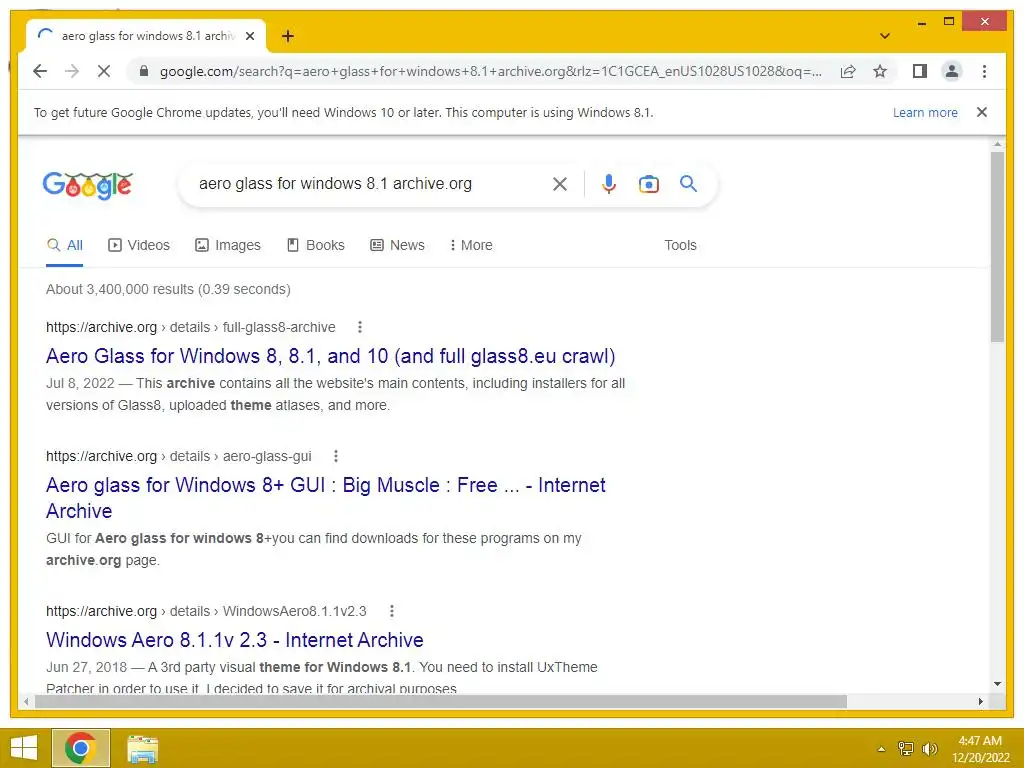Close the aero glass search tab

click(249, 36)
